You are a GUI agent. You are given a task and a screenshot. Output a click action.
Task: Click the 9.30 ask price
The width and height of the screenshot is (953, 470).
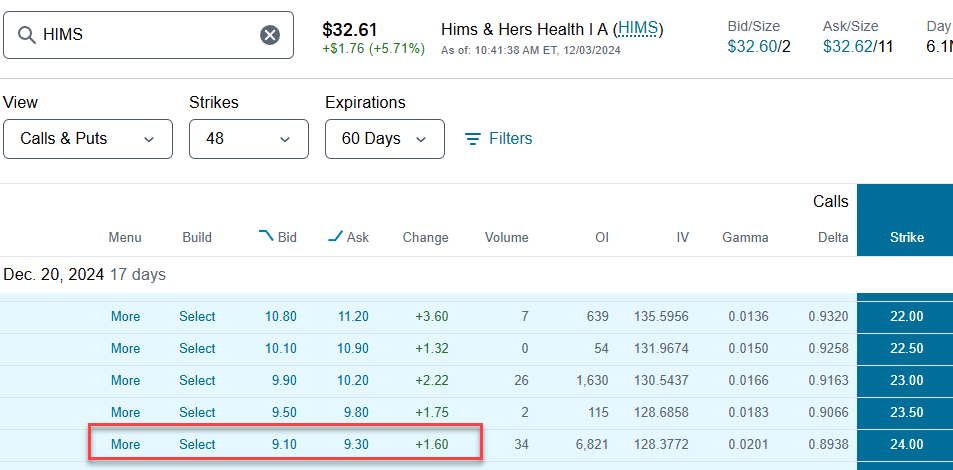[356, 444]
